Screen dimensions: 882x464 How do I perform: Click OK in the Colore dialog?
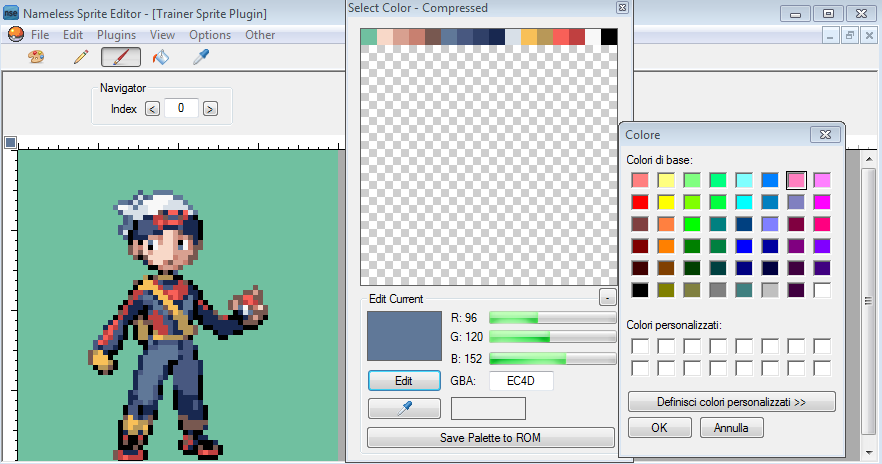[659, 427]
